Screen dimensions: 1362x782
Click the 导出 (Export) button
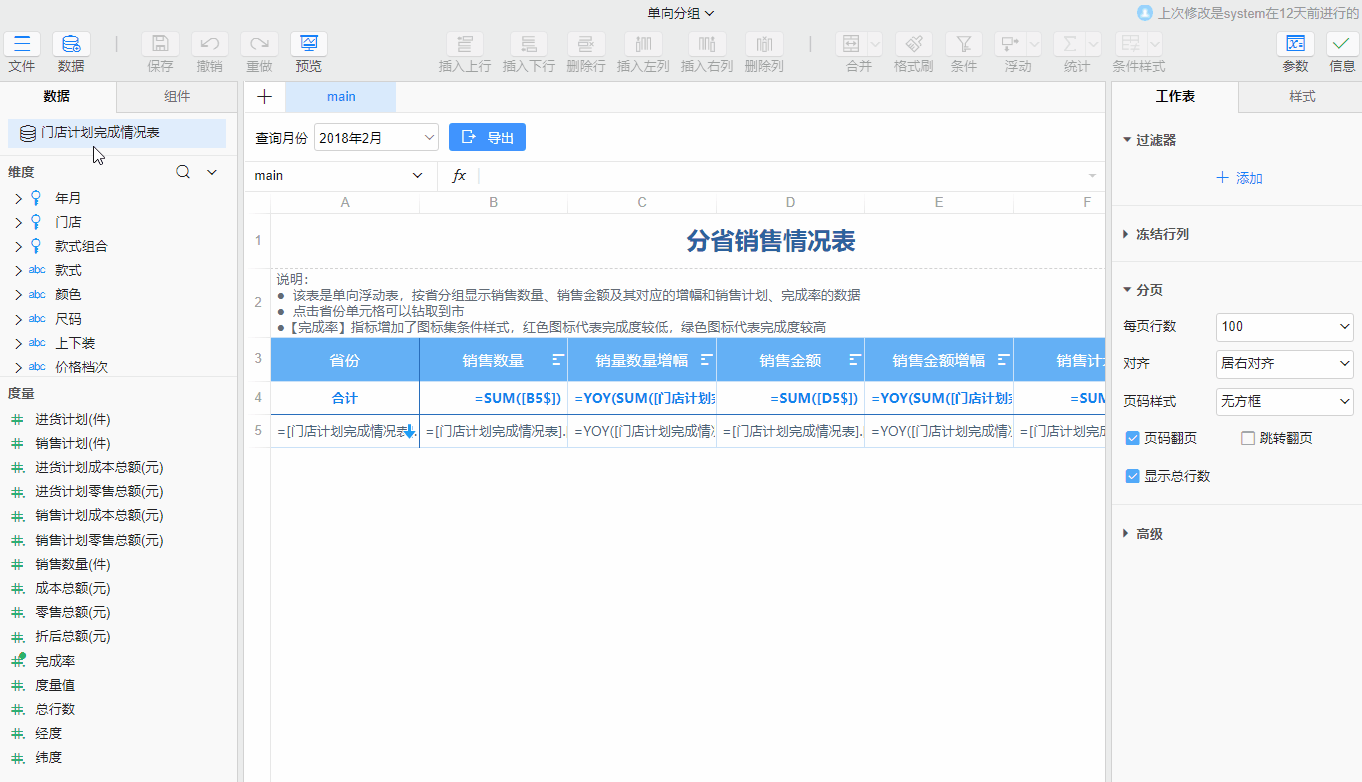487,138
